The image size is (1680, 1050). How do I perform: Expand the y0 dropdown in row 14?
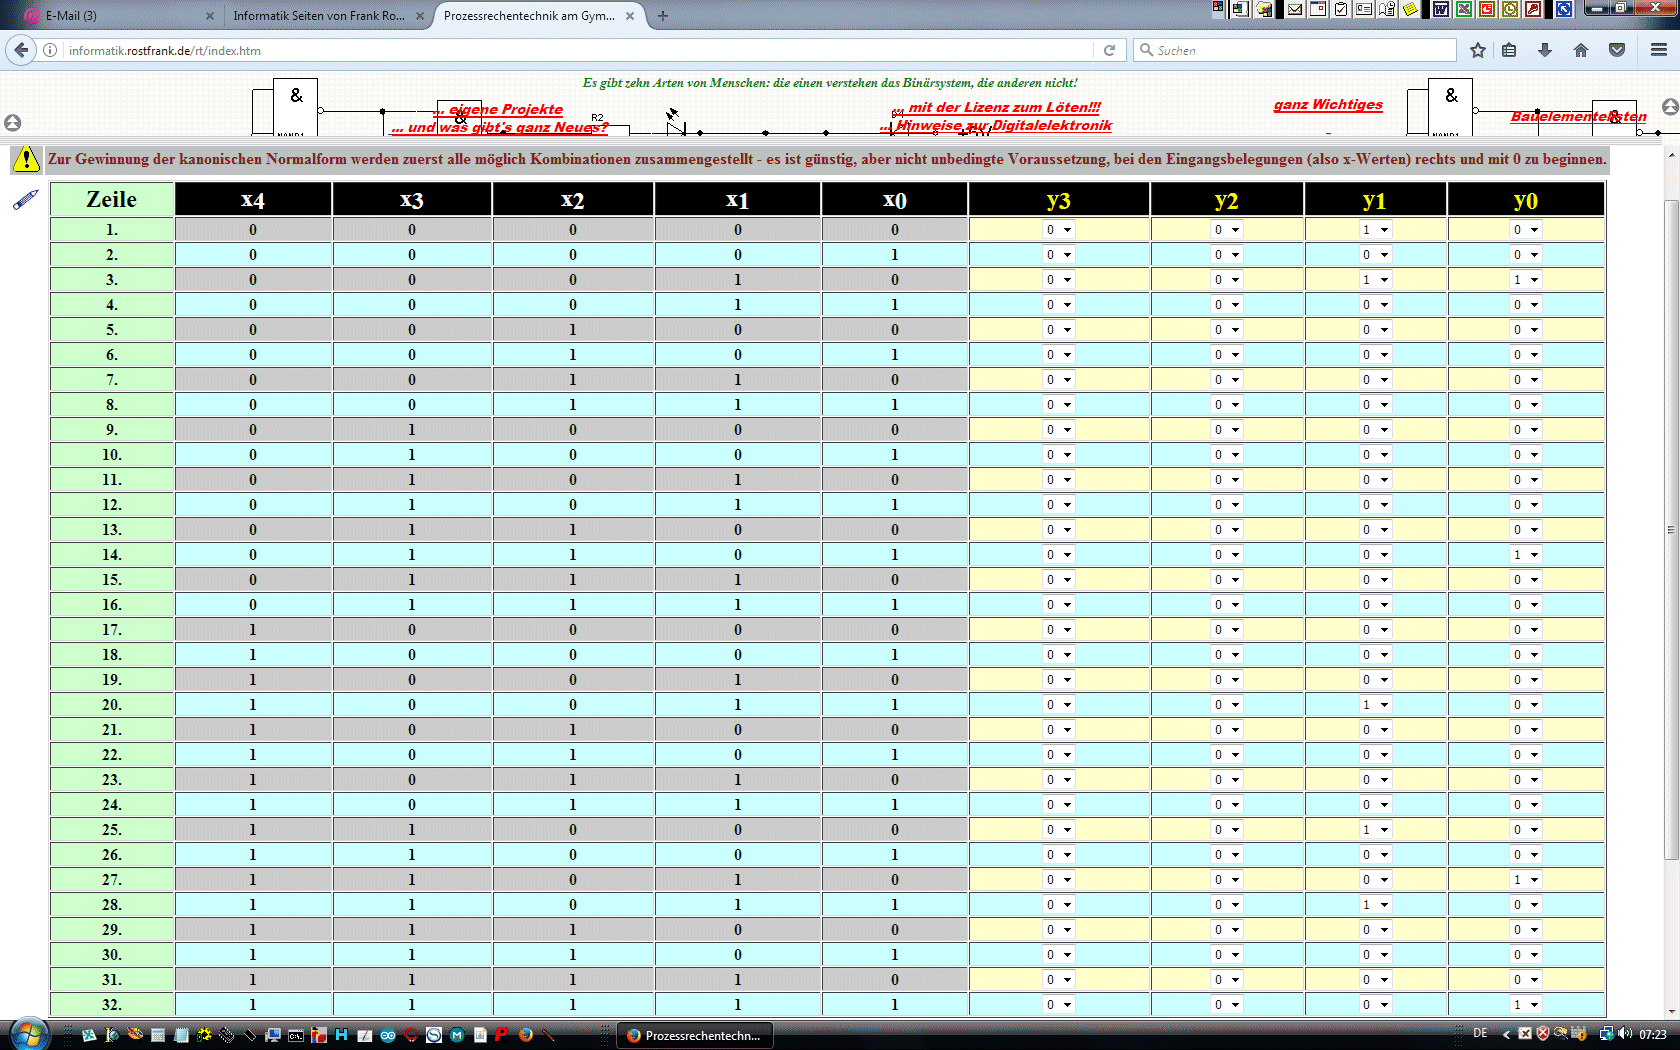pos(1525,555)
